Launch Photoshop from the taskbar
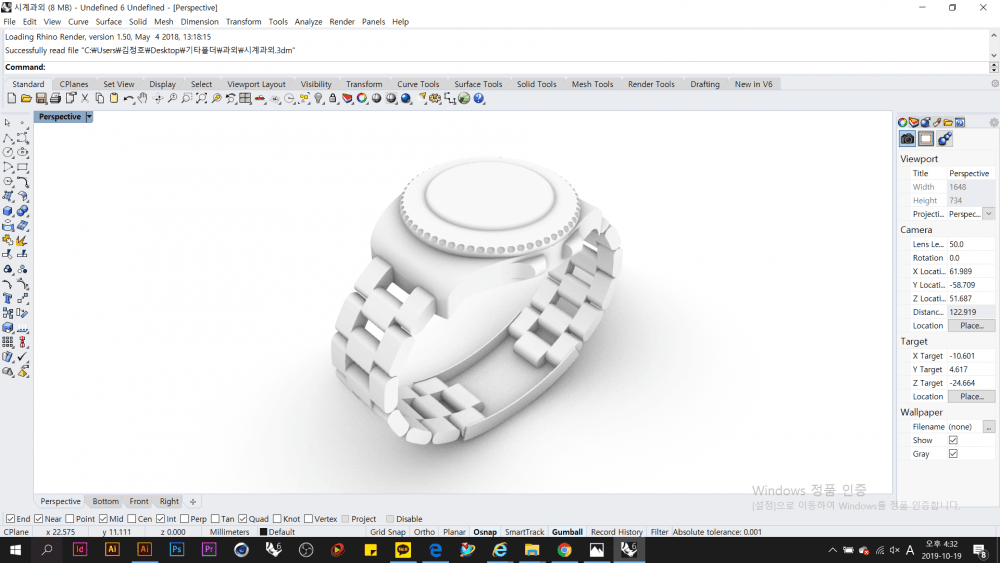 [177, 550]
